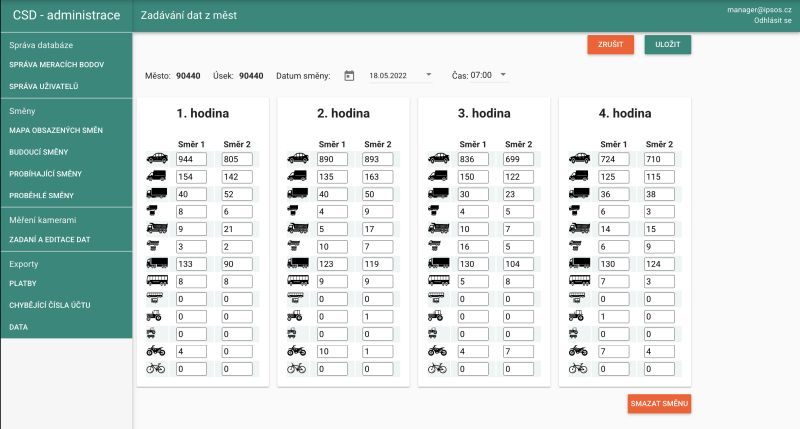The image size is (800, 429).
Task: Click the car icon in 1. hodina
Action: click(x=156, y=158)
